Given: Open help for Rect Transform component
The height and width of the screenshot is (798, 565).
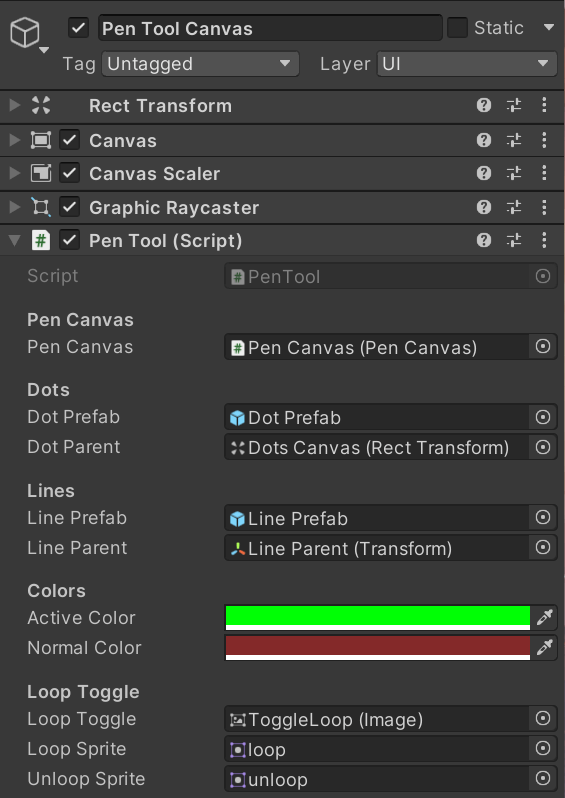Looking at the screenshot, I should [x=484, y=105].
